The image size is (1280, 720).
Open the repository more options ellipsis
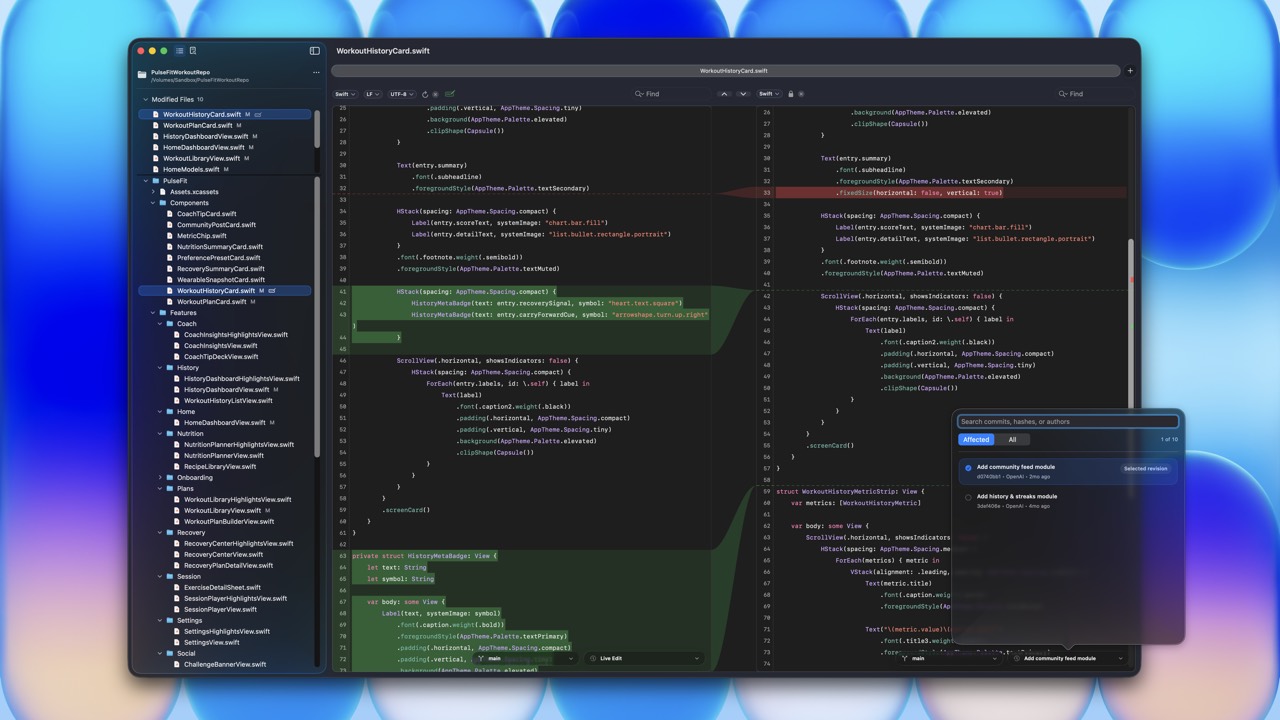(316, 73)
